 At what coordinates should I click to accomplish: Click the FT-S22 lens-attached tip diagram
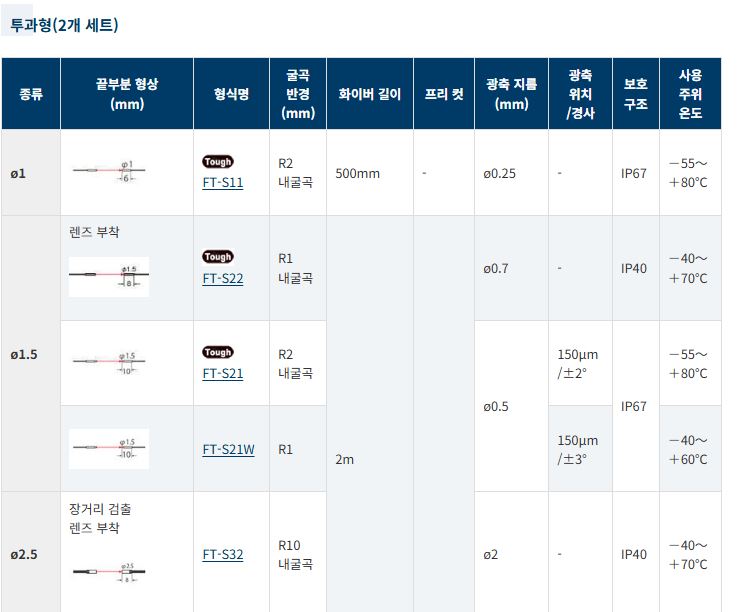[109, 277]
